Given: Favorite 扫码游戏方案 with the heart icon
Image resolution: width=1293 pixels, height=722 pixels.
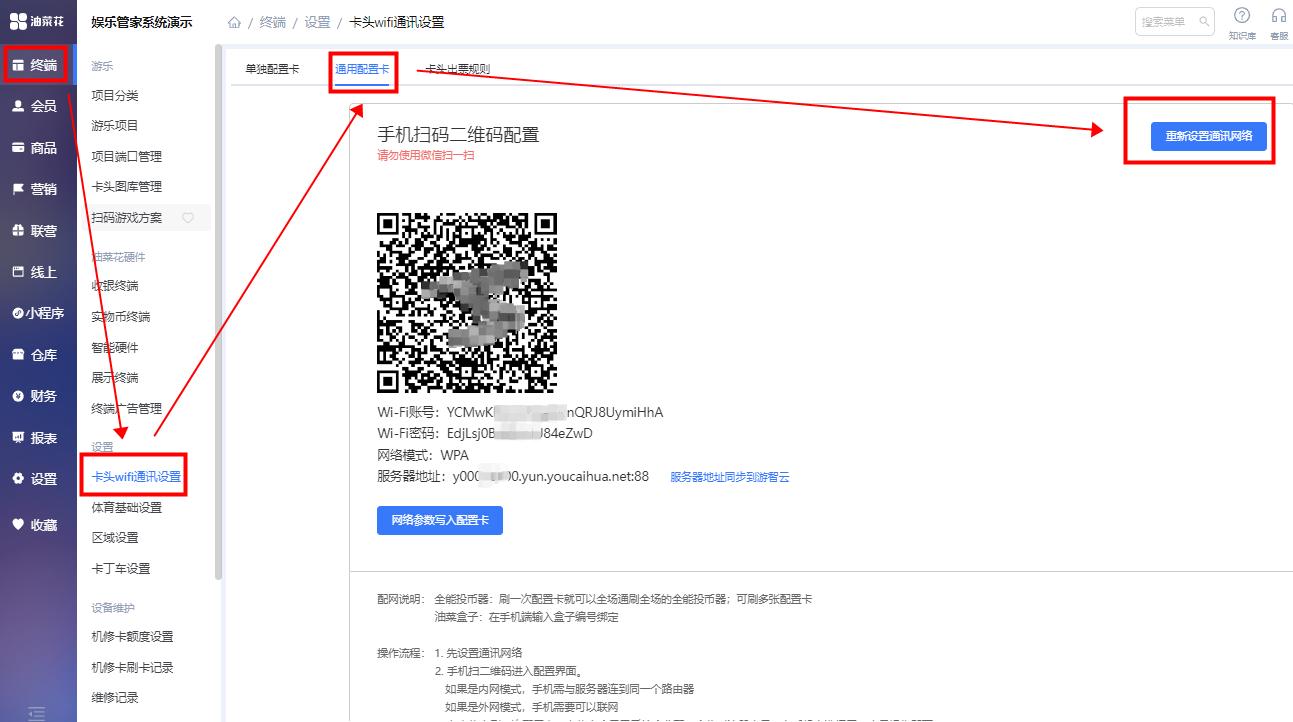Looking at the screenshot, I should 187,217.
